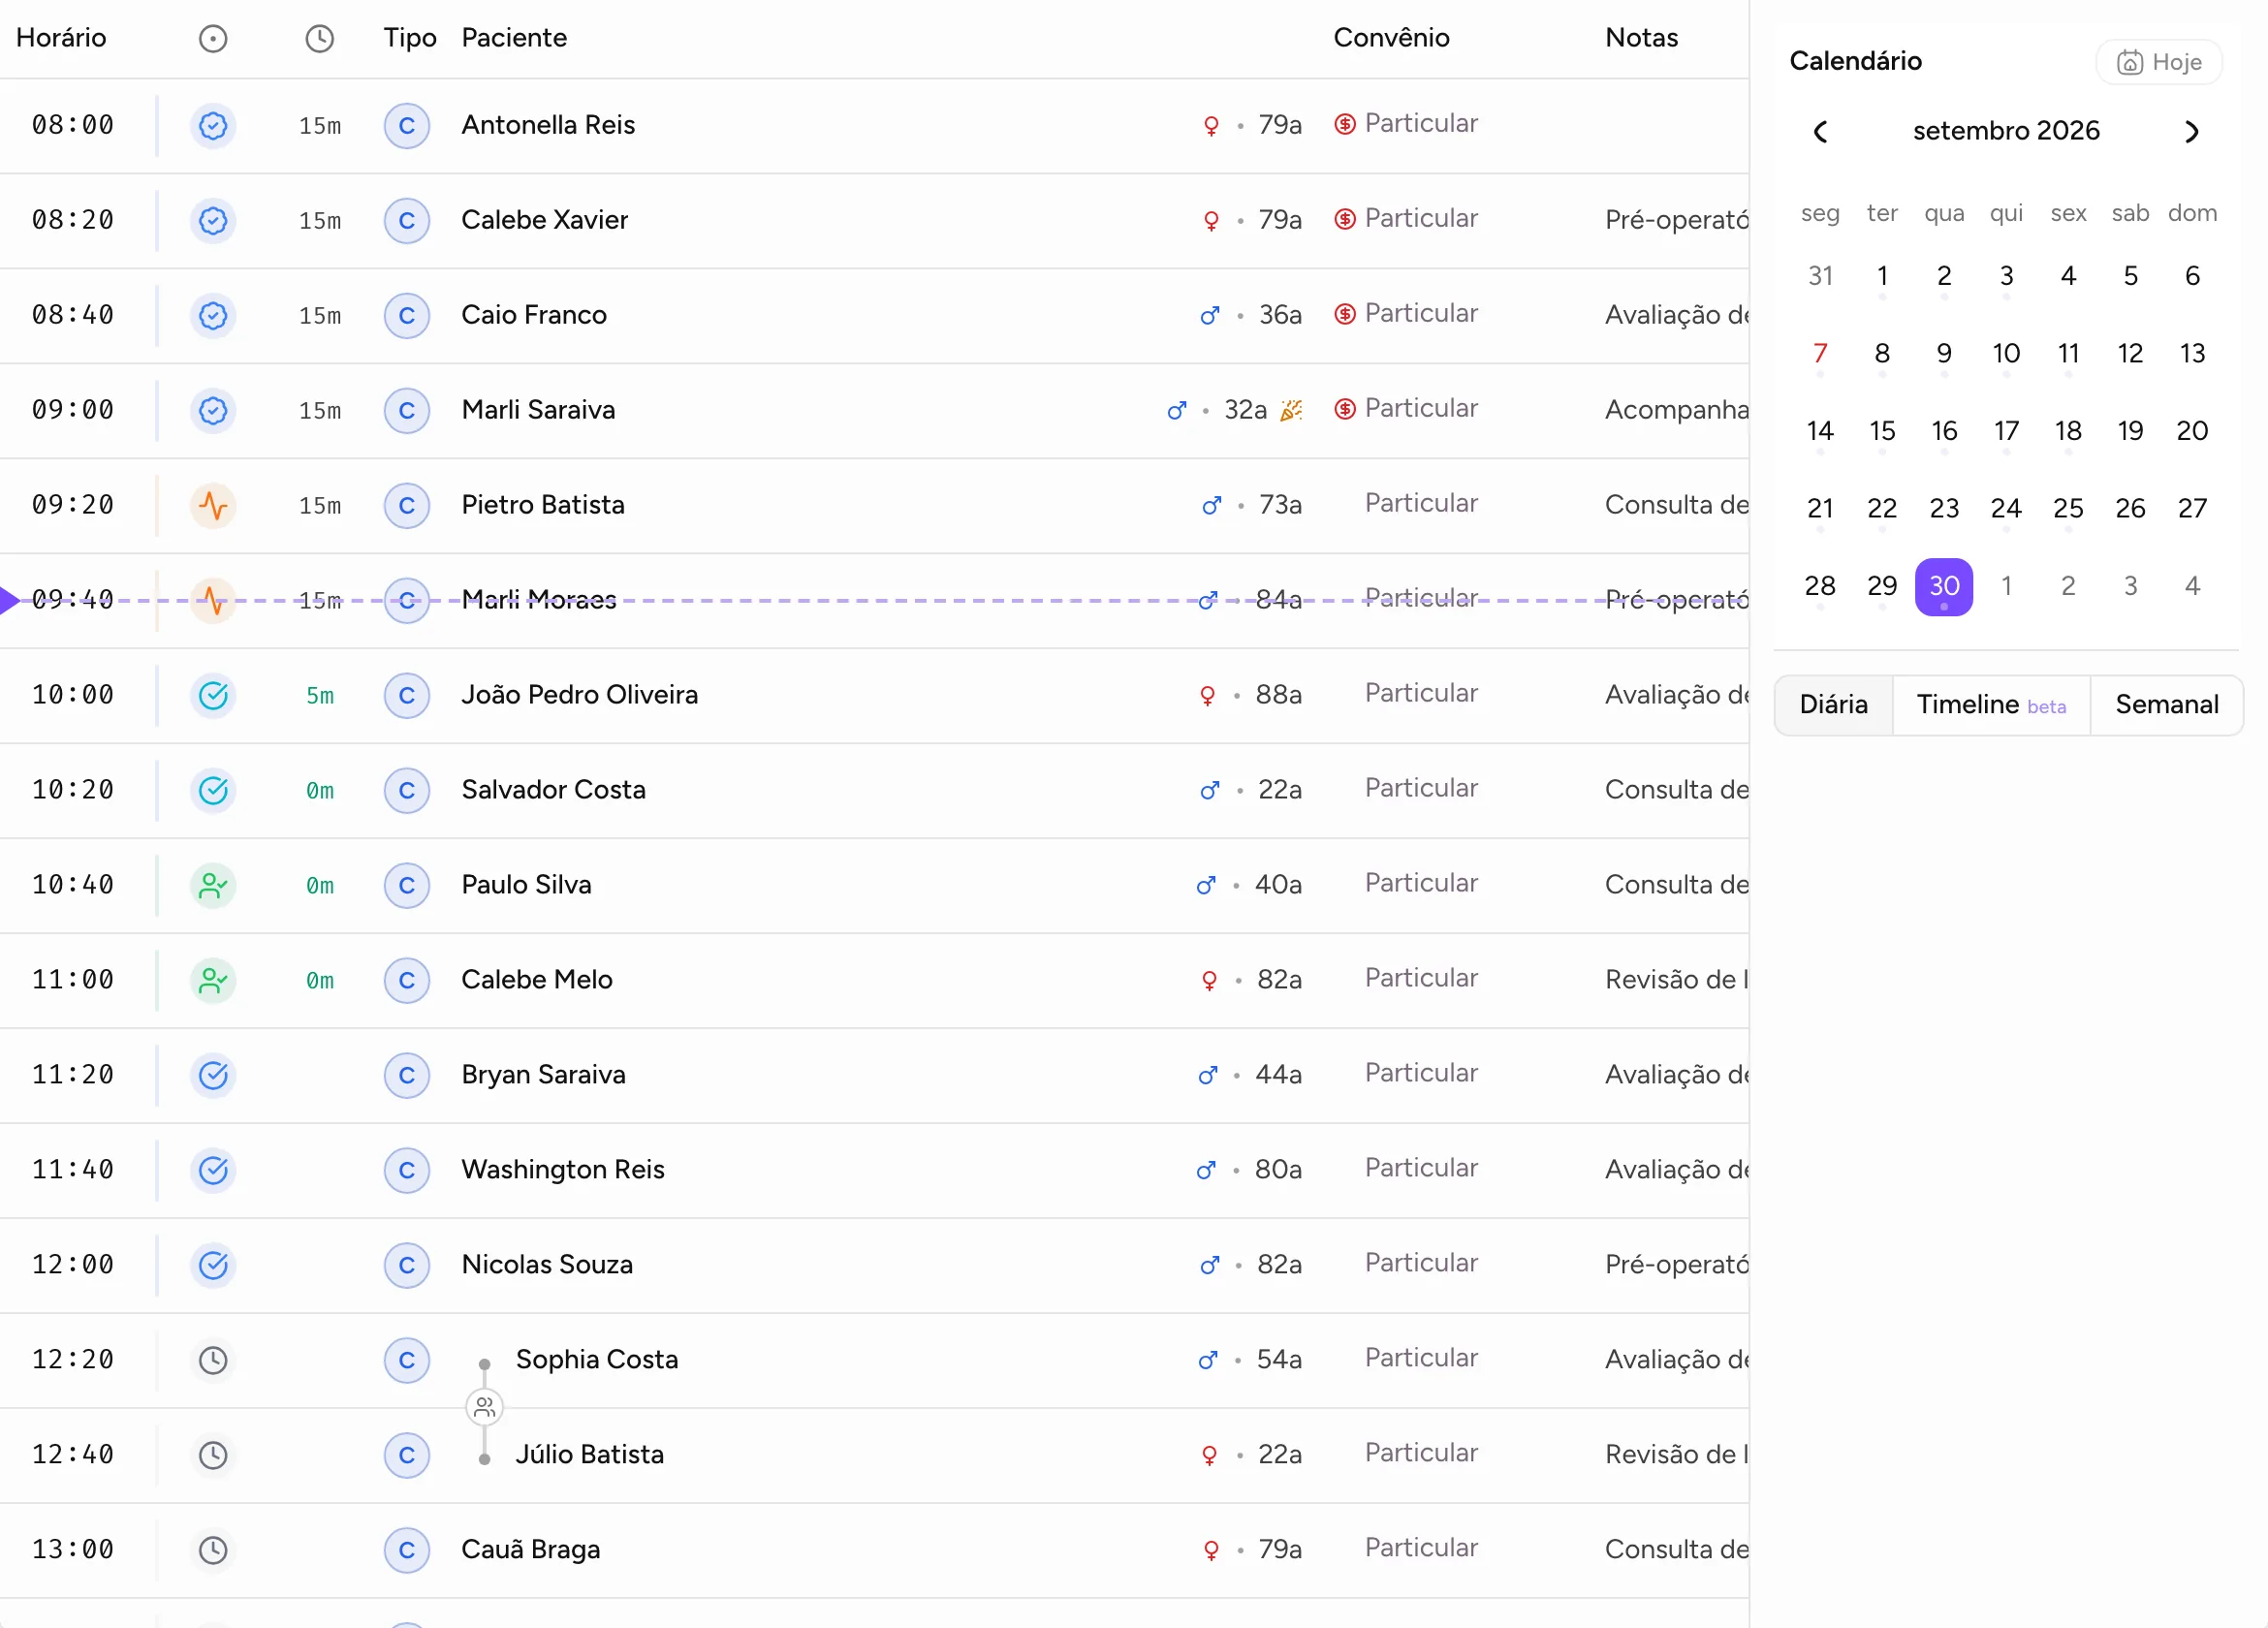Viewport: 2268px width, 1628px height.
Task: Select September 30 in the calendar
Action: pyautogui.click(x=1944, y=587)
